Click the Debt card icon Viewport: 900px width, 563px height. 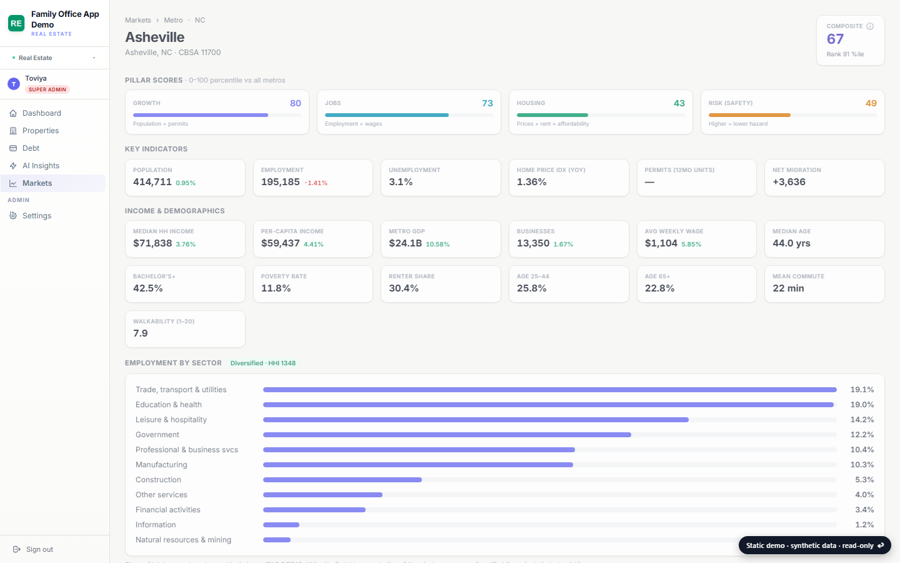[x=13, y=148]
